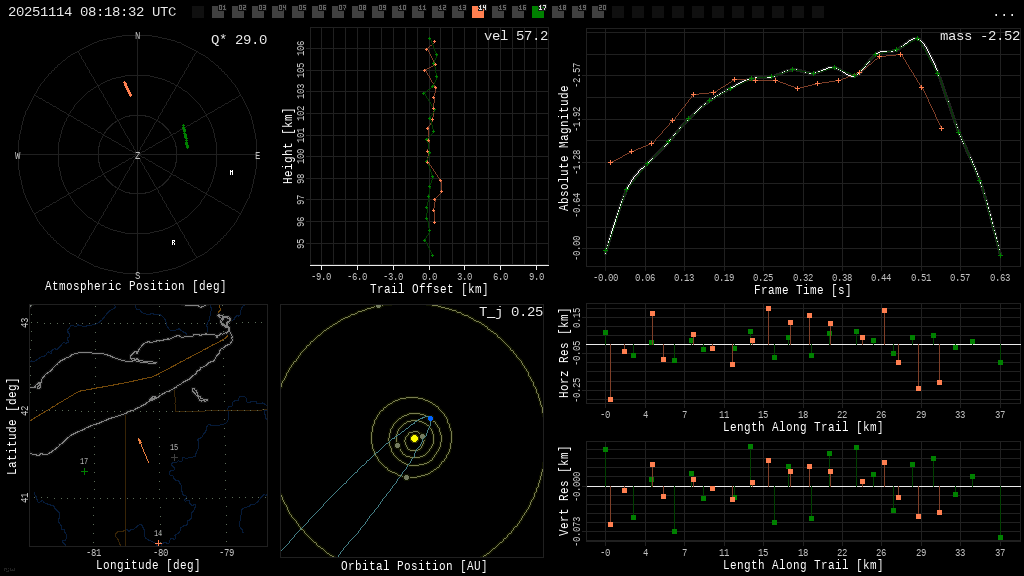Image resolution: width=1024 pixels, height=576 pixels.
Task: Click the Q* 29.0 value
Action: coord(238,40)
